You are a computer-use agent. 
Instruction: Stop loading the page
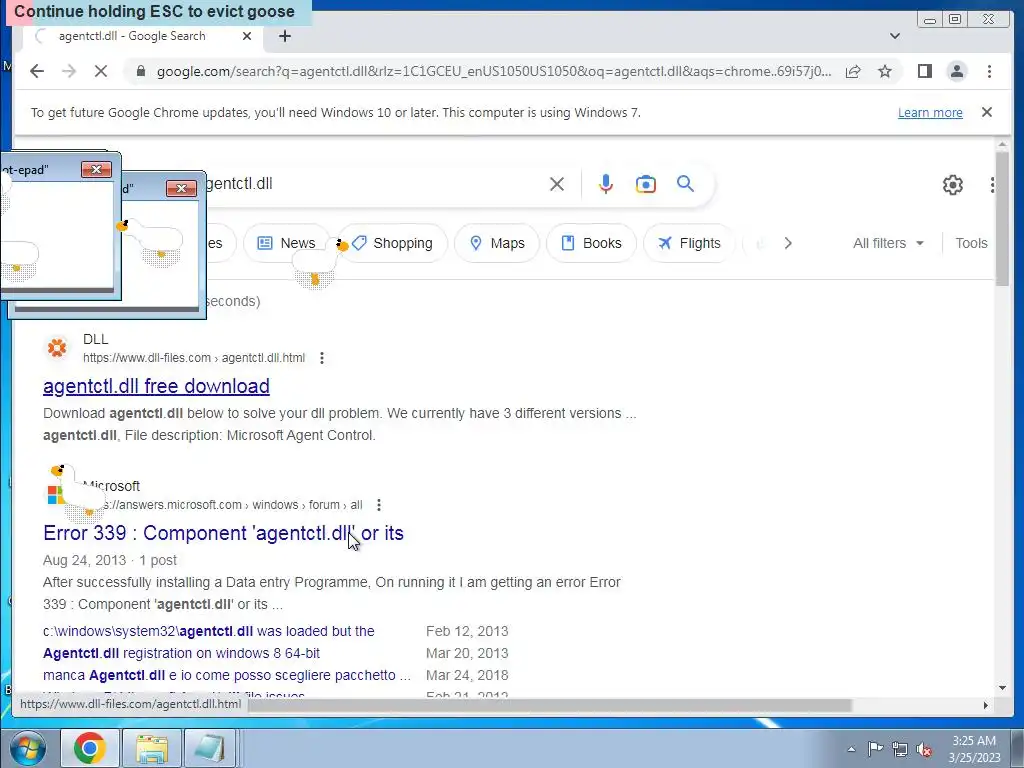(101, 71)
